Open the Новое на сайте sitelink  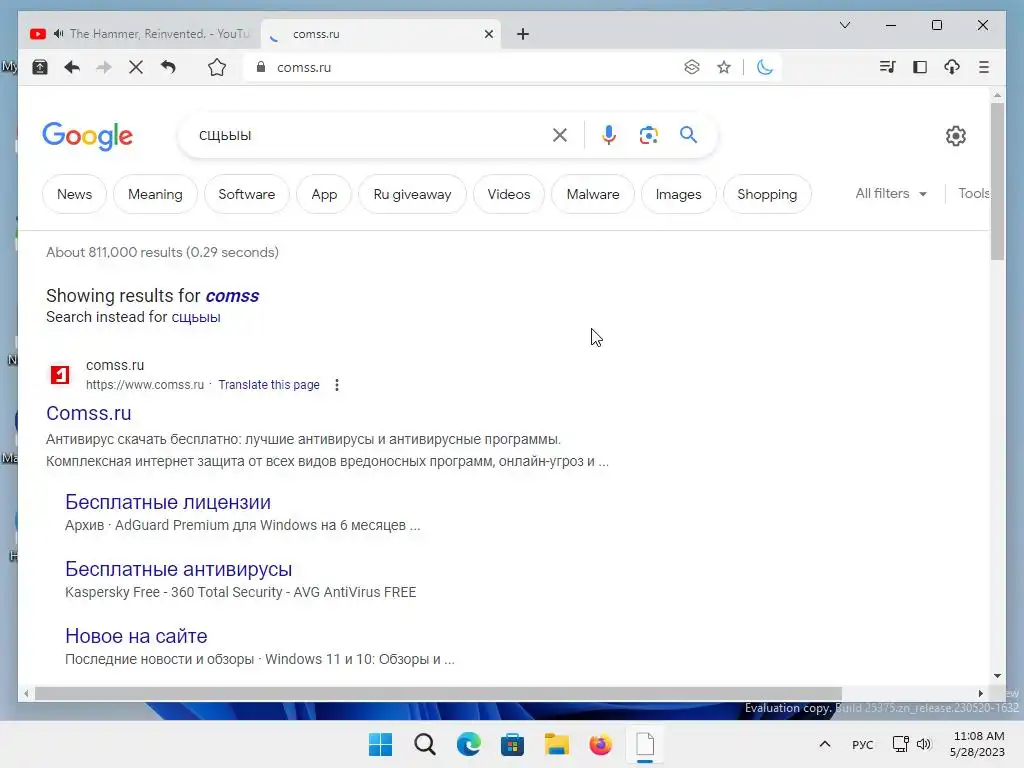[x=136, y=636]
